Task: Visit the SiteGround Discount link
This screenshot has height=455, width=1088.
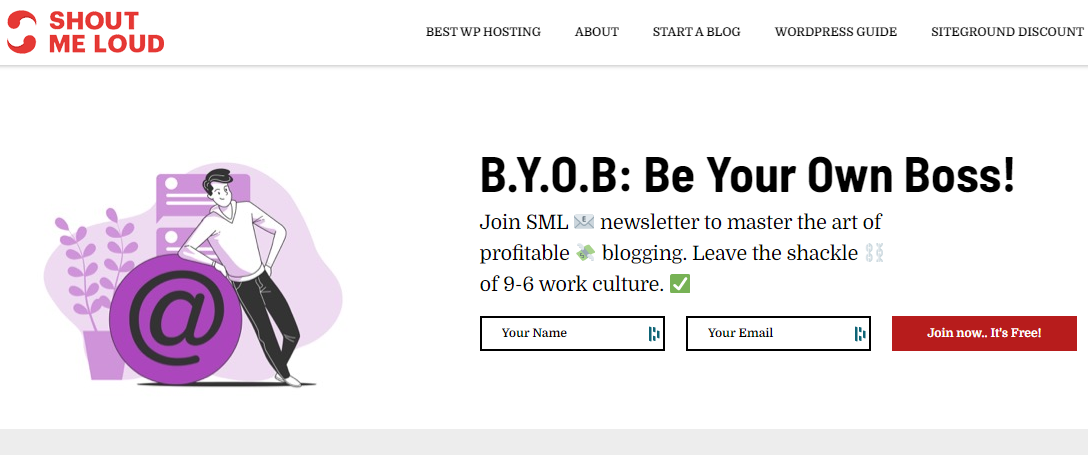Action: pos(1008,32)
